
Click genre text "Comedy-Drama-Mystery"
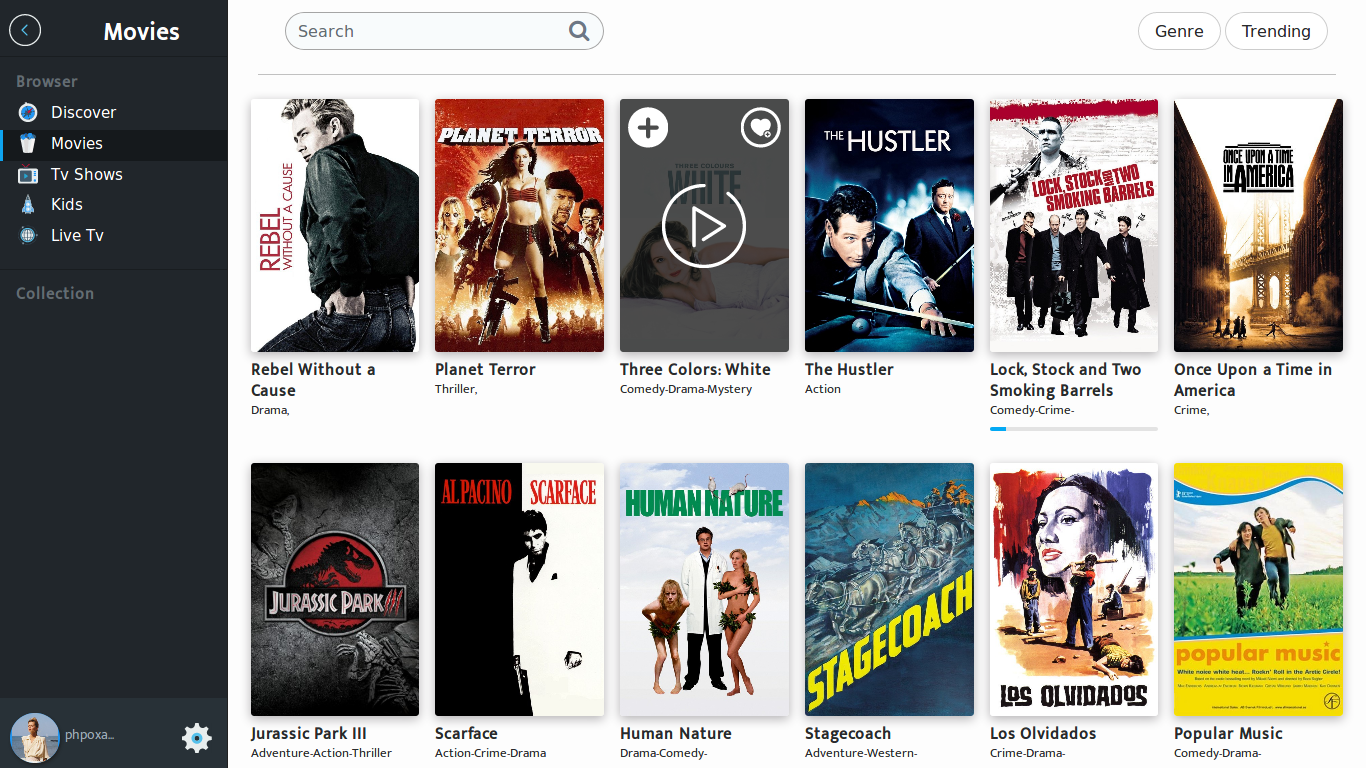tap(686, 389)
